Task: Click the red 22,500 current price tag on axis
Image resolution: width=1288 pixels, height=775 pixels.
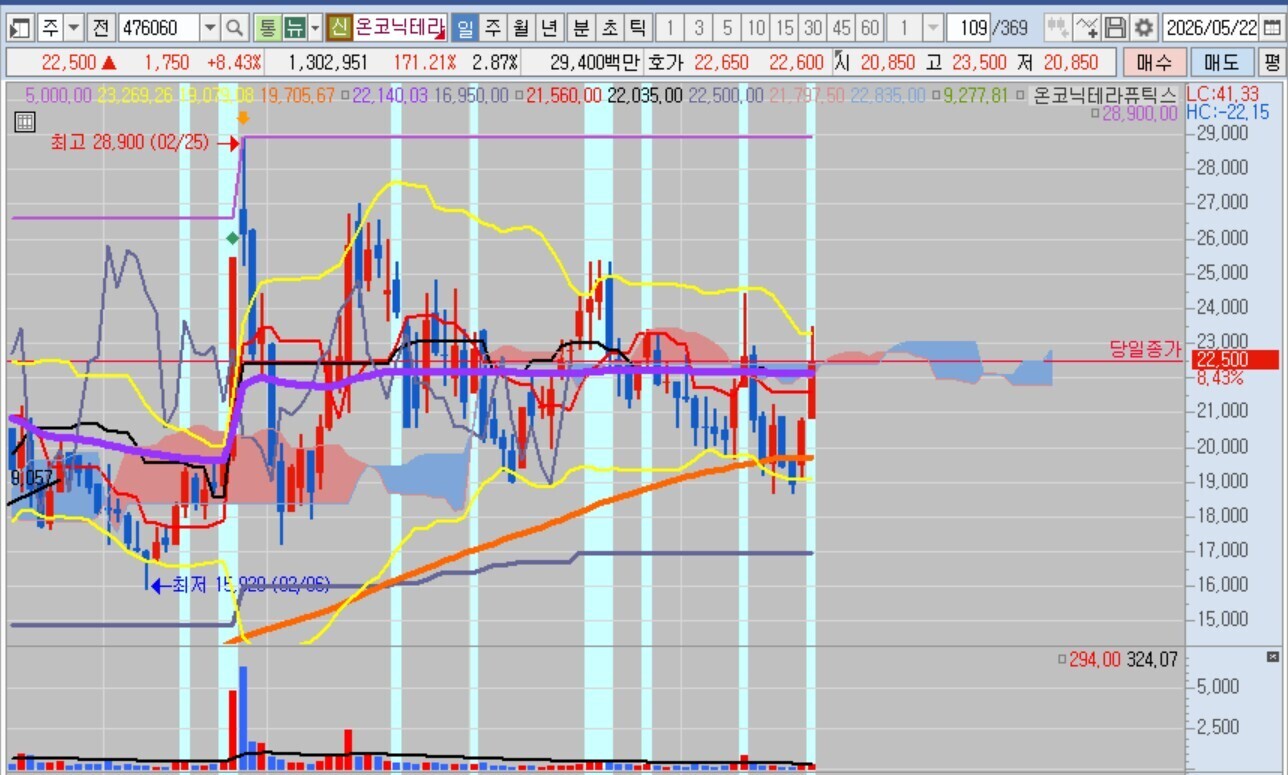Action: click(x=1234, y=360)
